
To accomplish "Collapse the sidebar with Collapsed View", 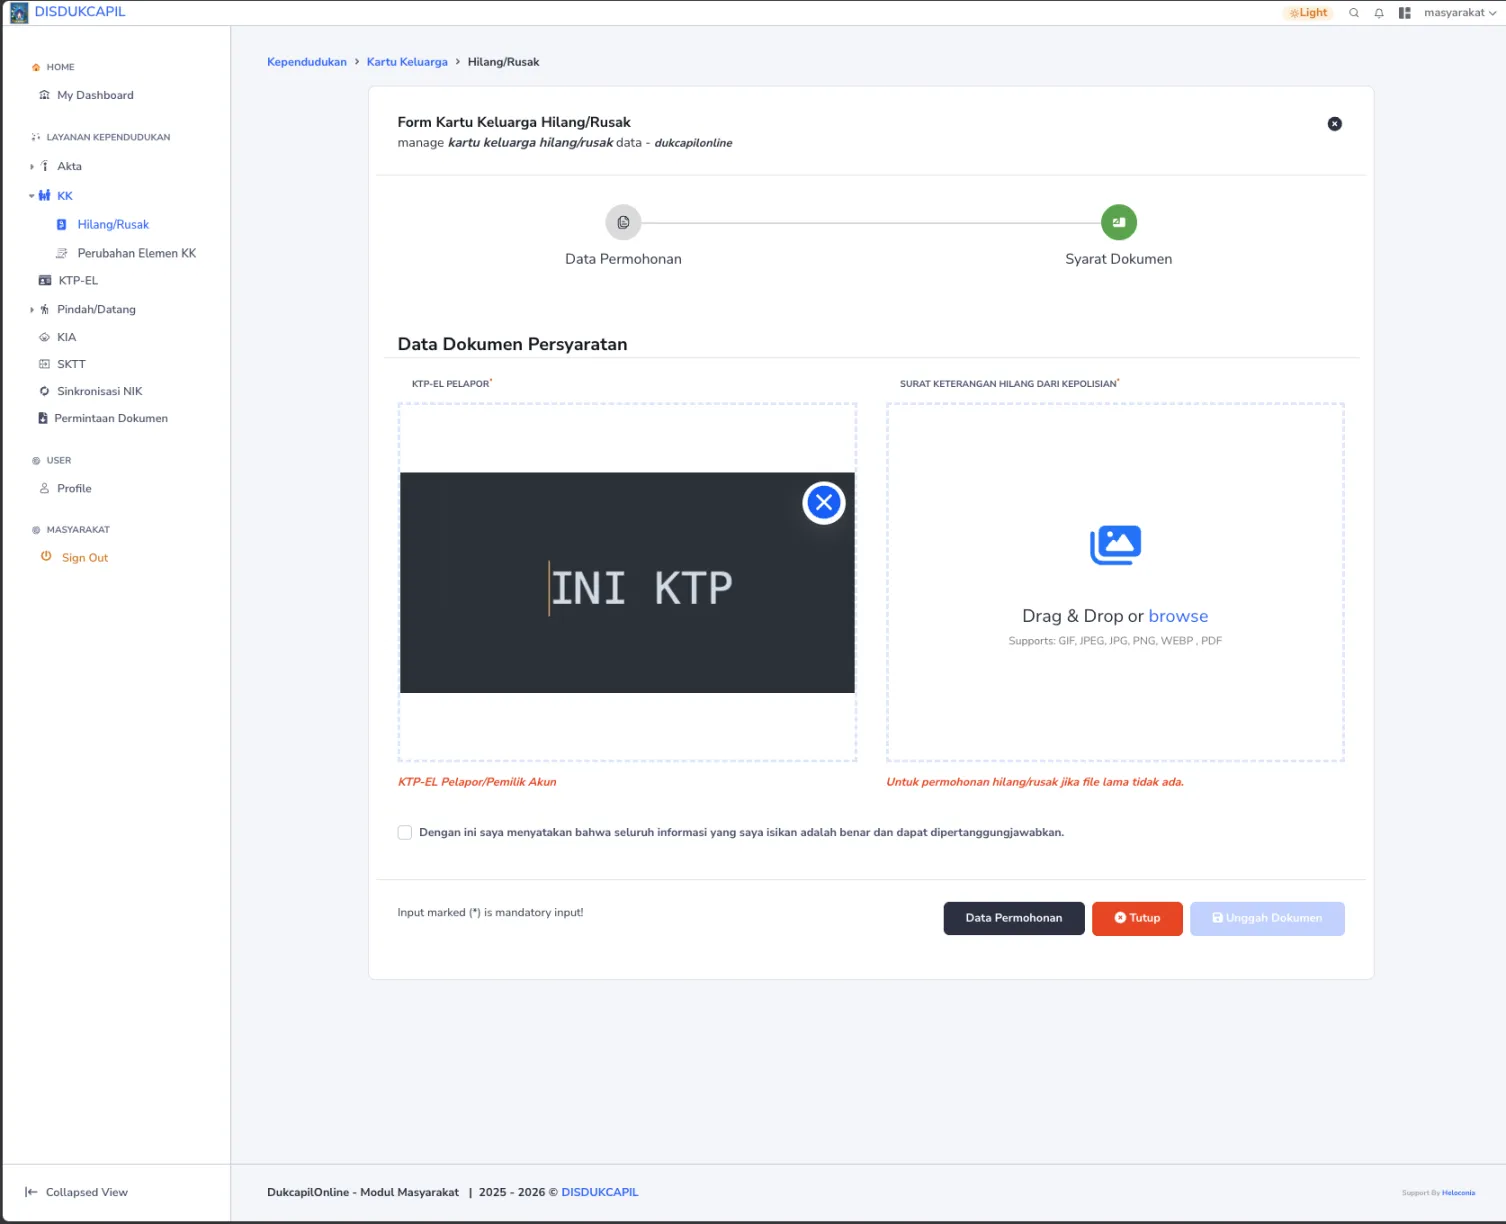I will [77, 1192].
